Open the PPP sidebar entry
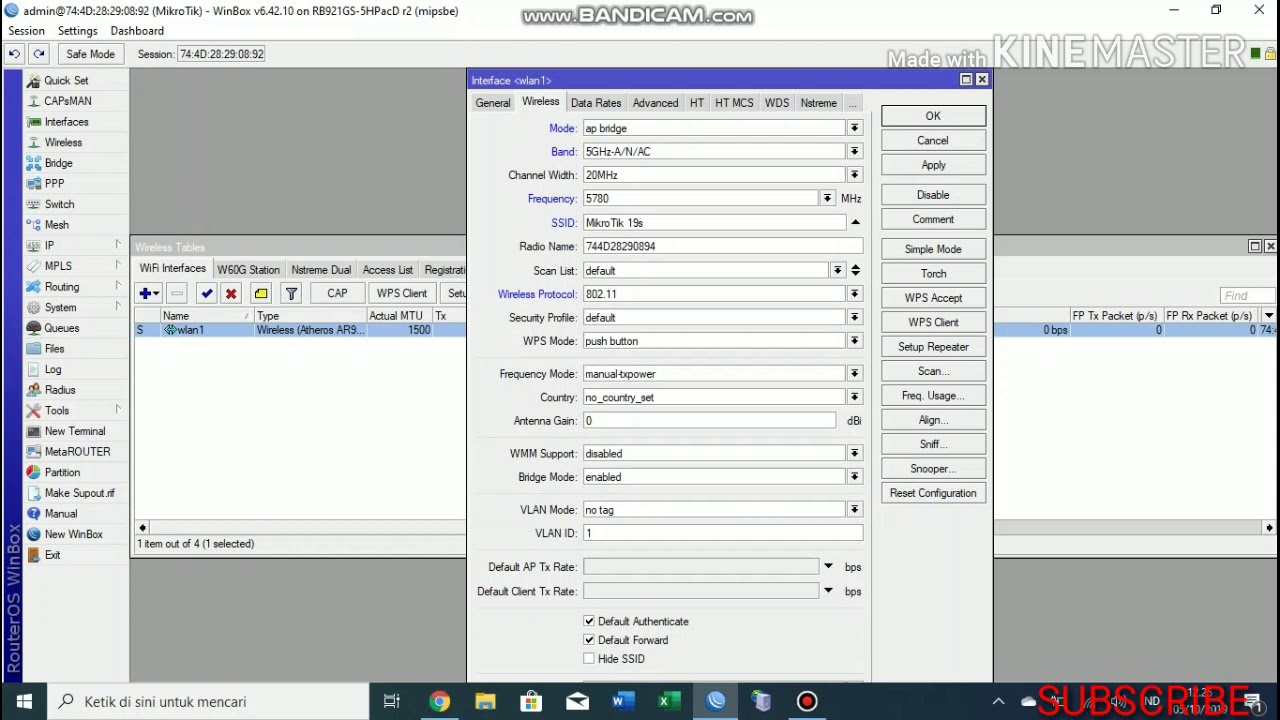 click(x=54, y=184)
